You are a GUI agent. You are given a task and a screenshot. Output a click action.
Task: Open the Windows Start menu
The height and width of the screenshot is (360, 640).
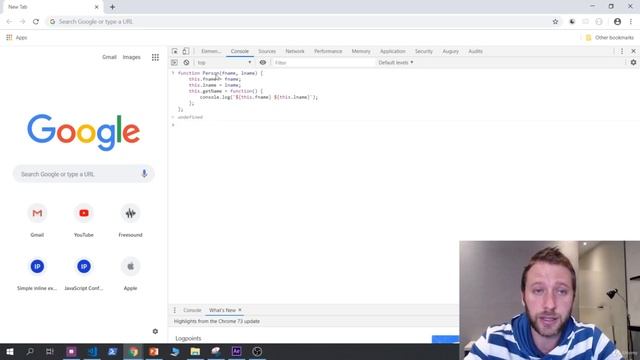[x=10, y=351]
